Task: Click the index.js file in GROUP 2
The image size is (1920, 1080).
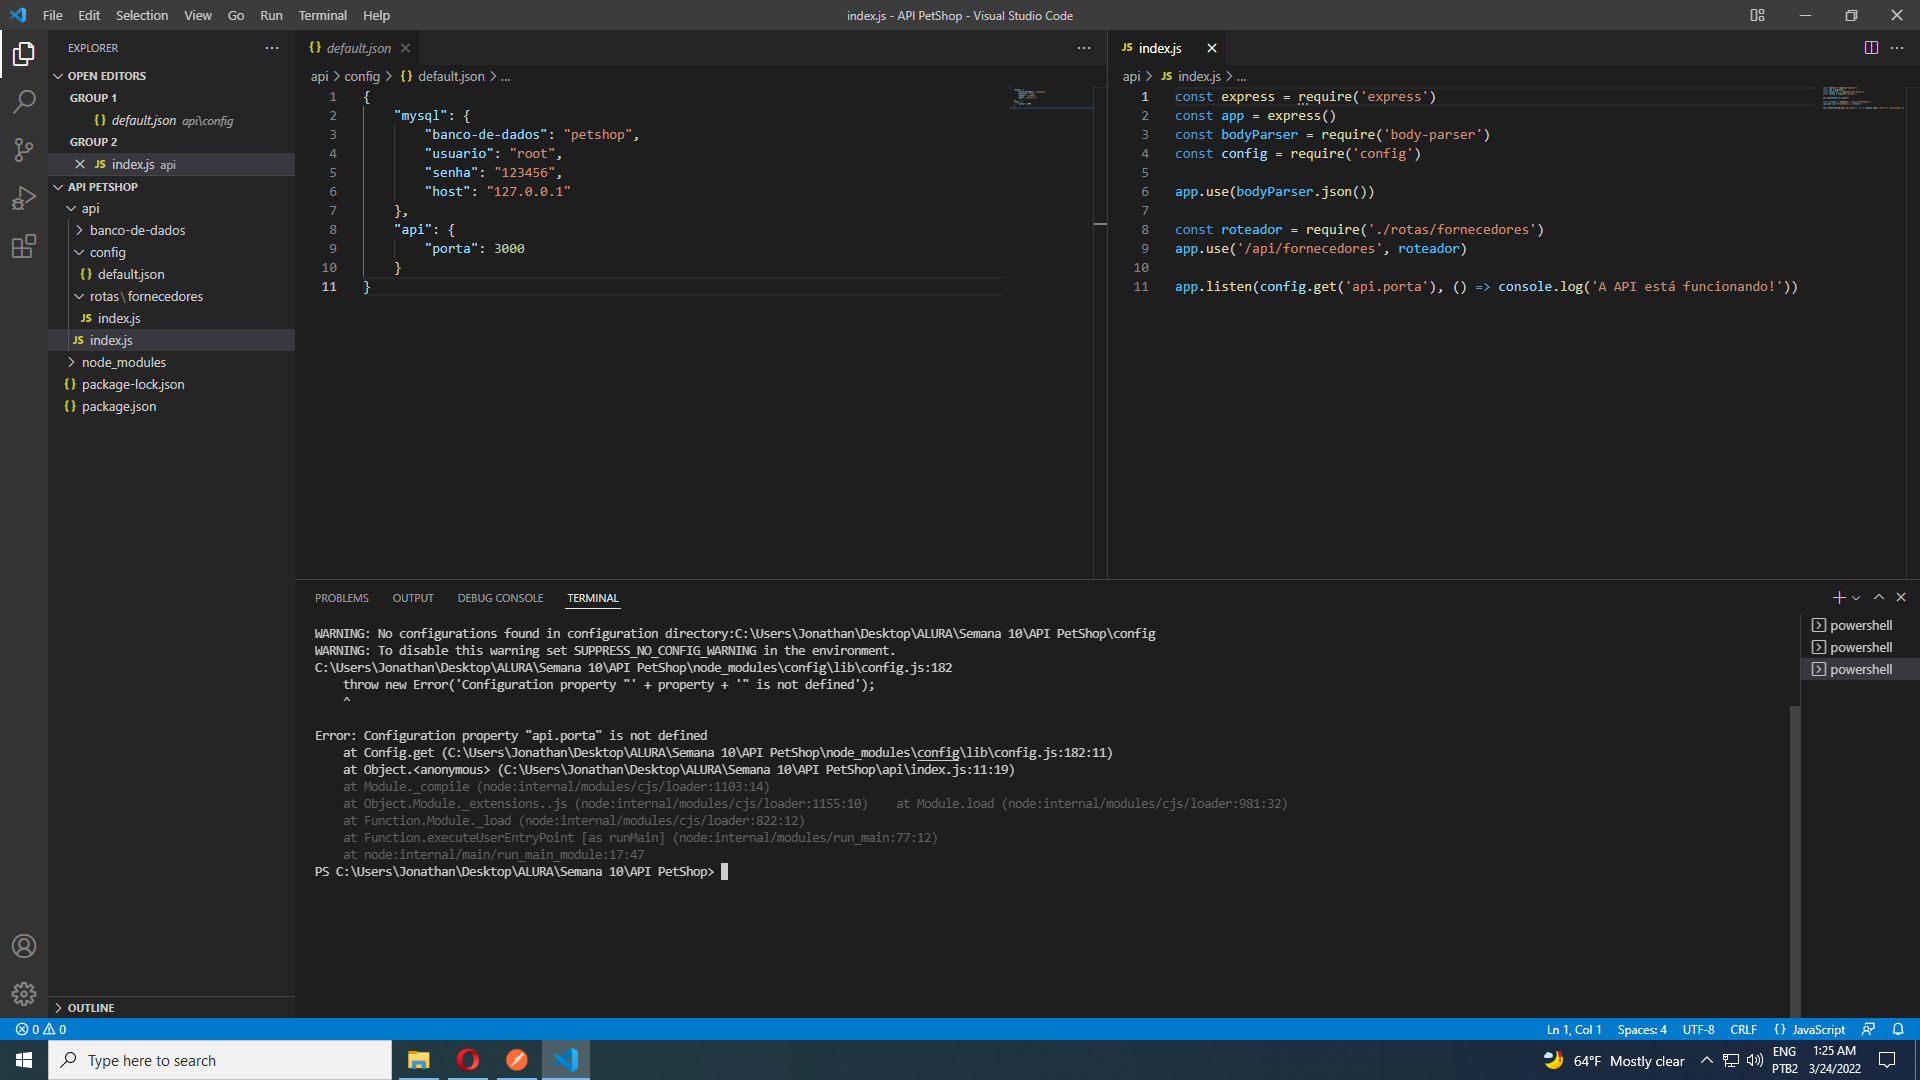Action: (x=133, y=164)
